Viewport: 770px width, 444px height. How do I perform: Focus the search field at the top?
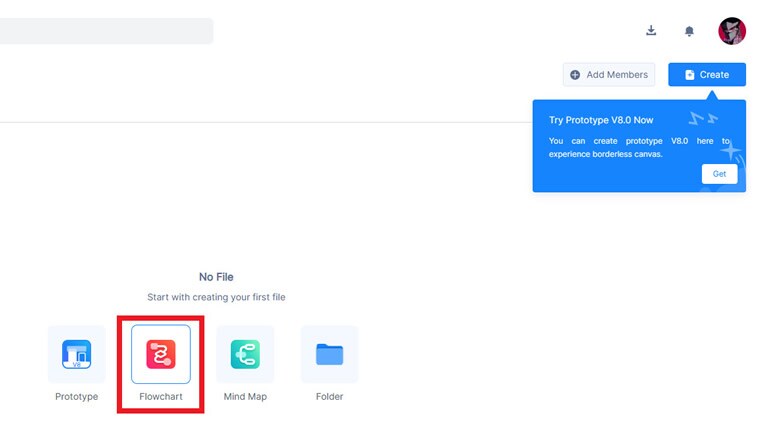click(x=107, y=31)
